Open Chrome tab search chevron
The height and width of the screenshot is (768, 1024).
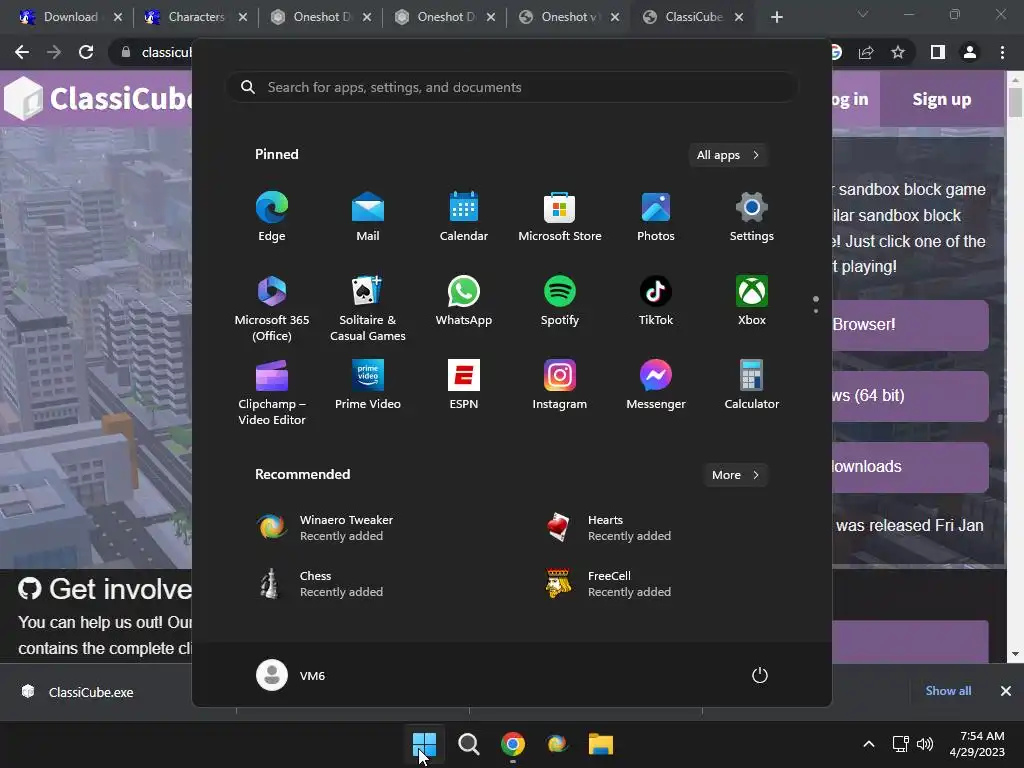(863, 14)
